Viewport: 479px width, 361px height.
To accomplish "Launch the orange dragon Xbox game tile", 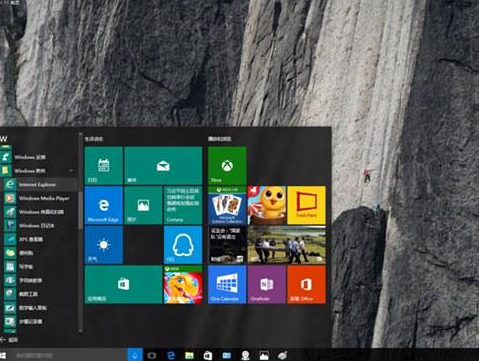I will (x=183, y=284).
